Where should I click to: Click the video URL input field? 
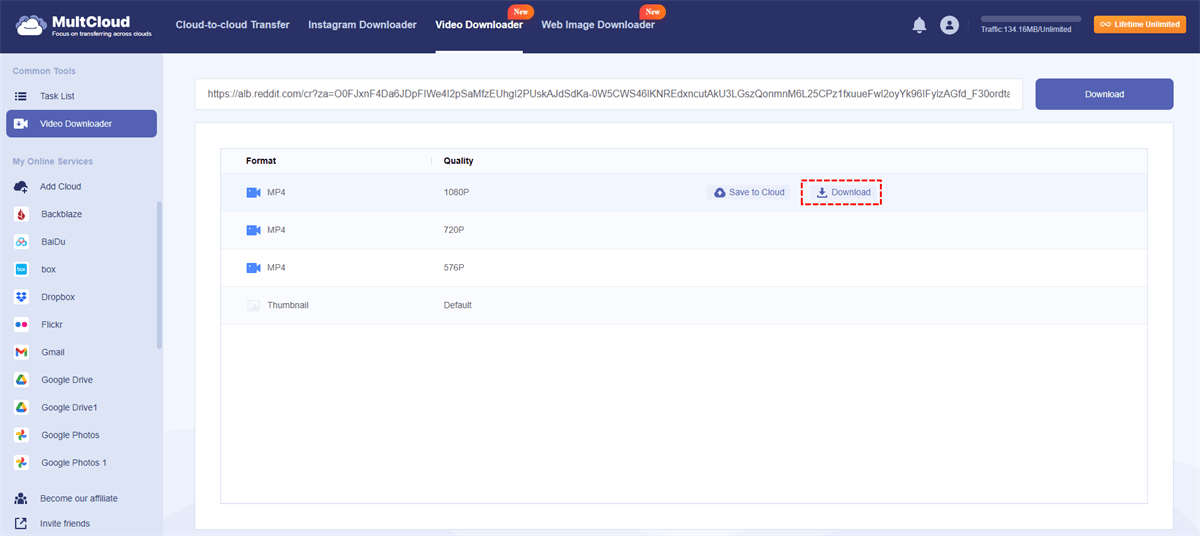coord(609,94)
